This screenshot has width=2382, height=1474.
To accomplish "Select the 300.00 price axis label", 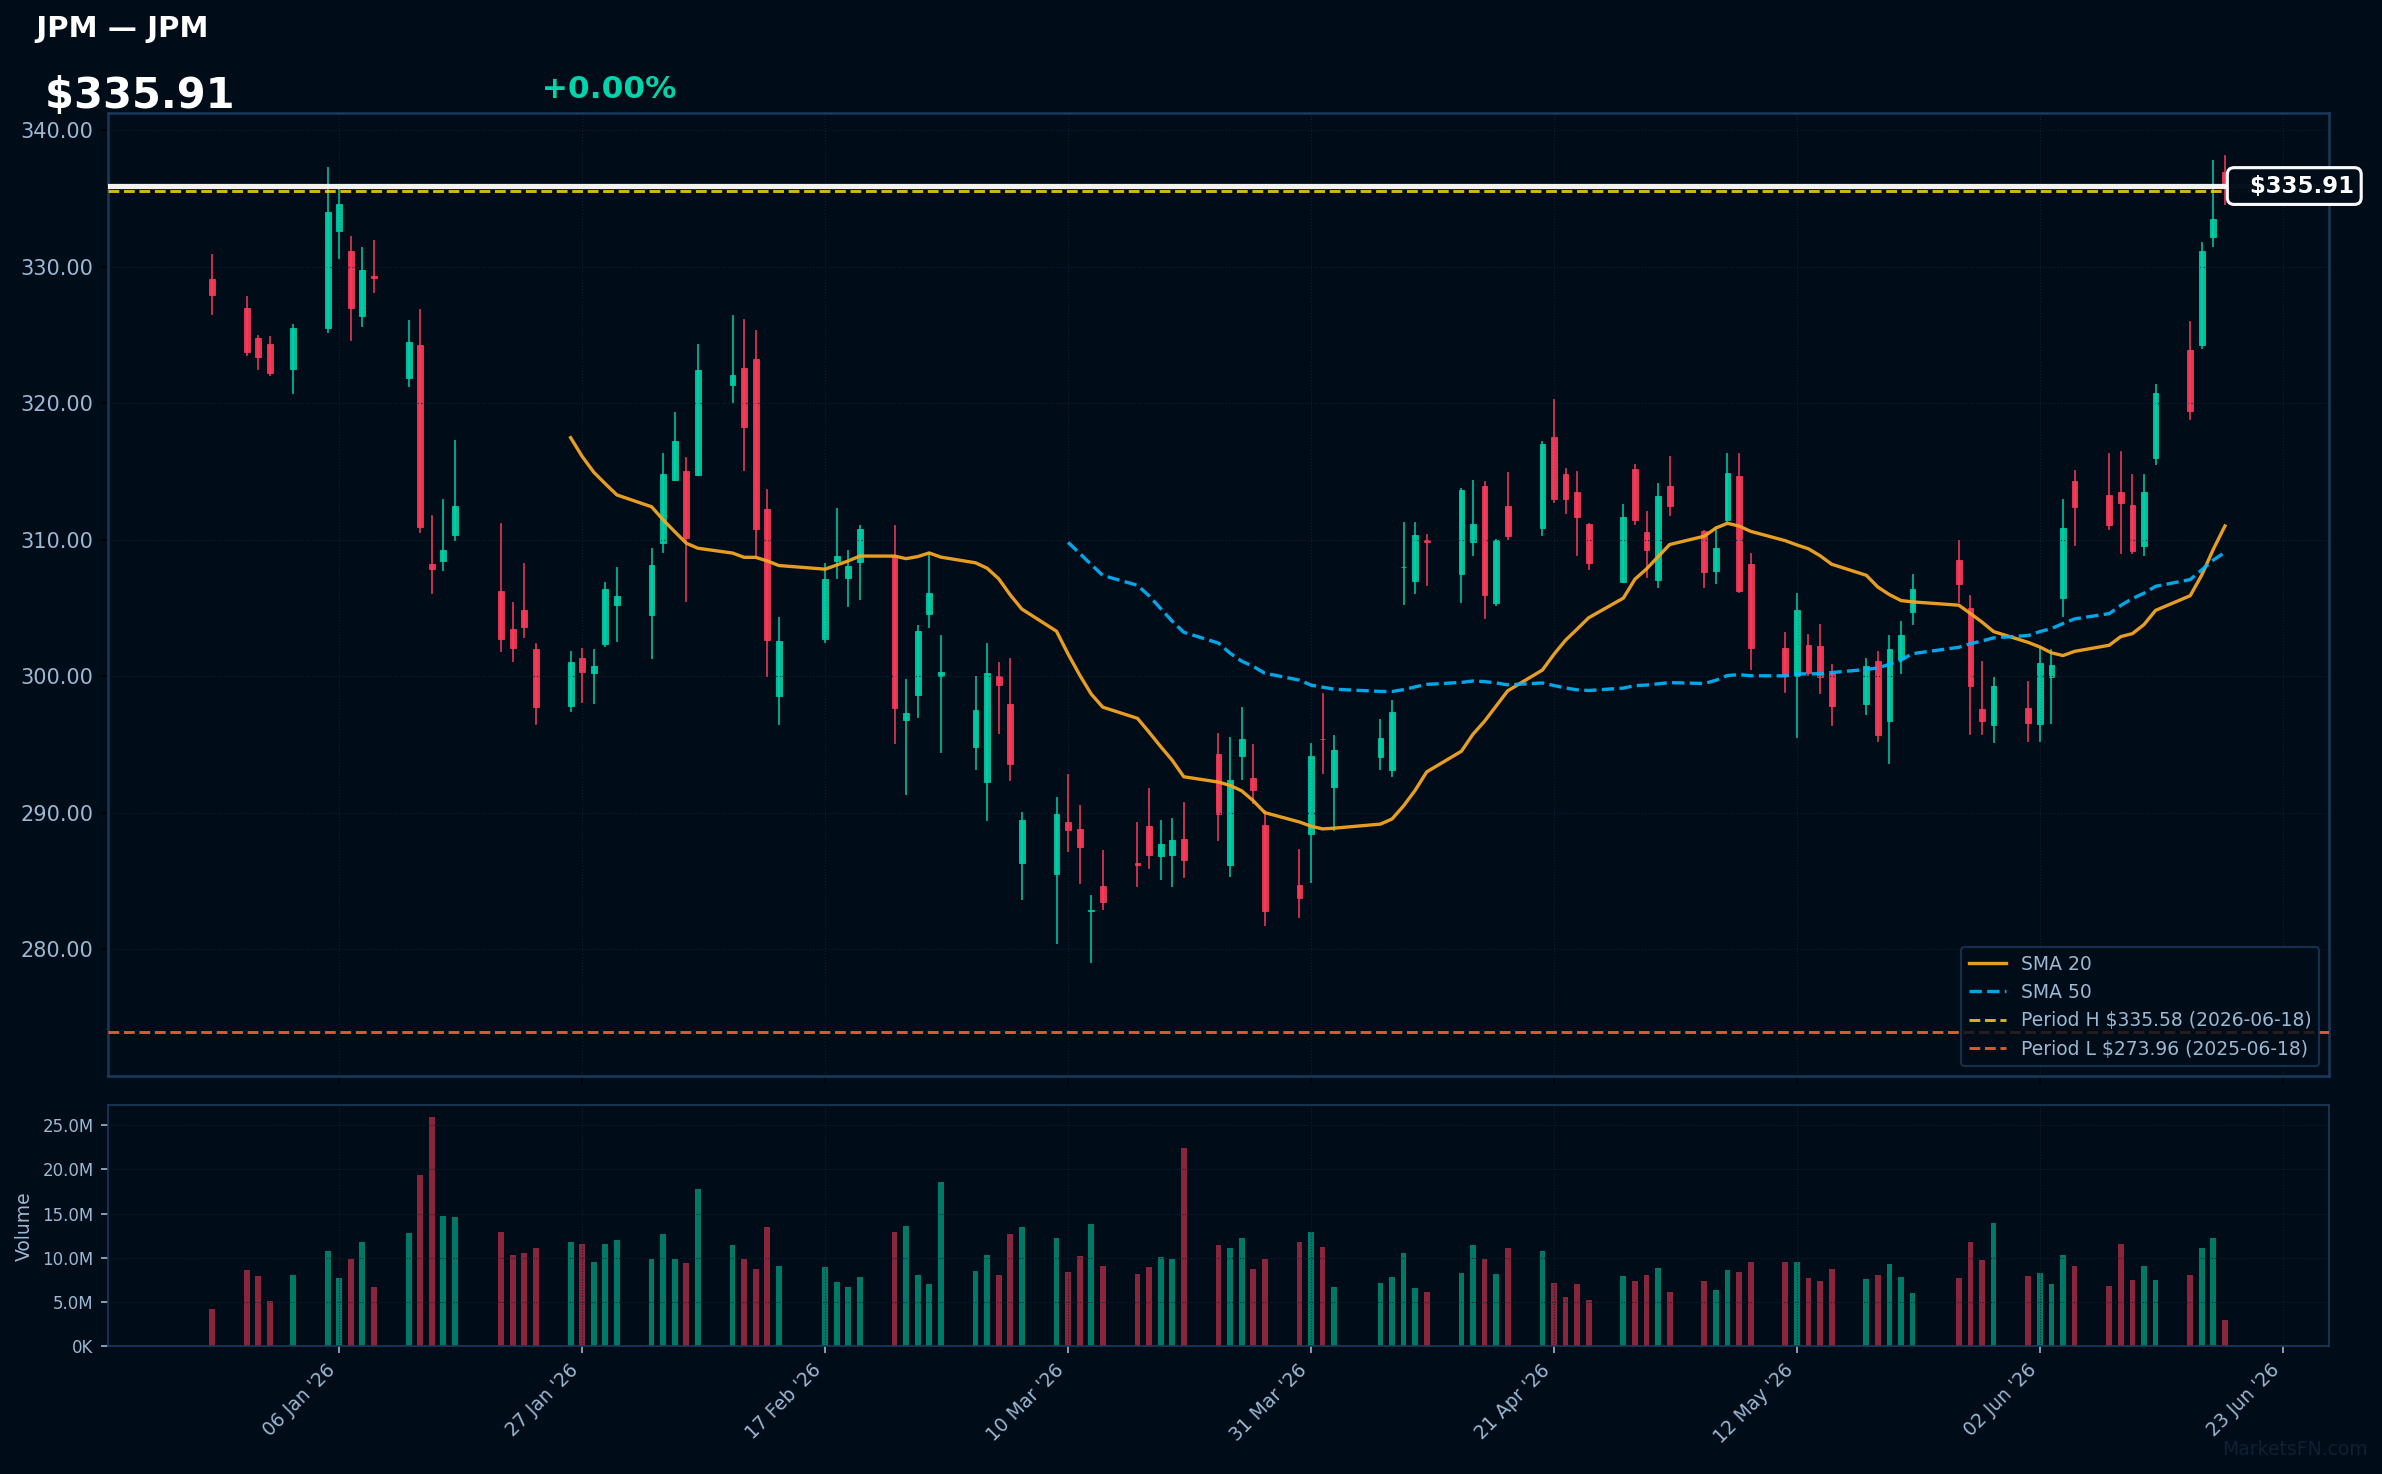I will 57,677.
